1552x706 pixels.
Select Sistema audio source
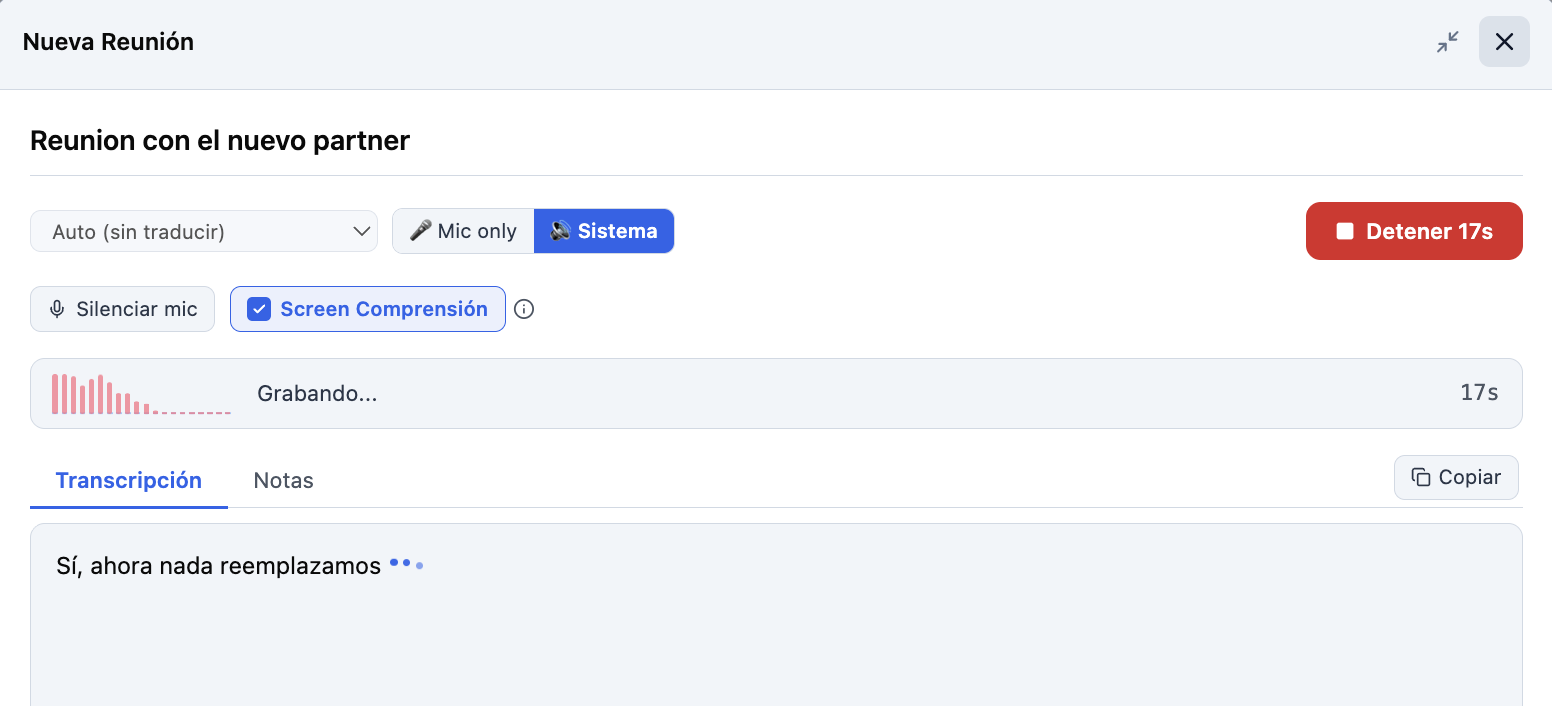(x=604, y=231)
